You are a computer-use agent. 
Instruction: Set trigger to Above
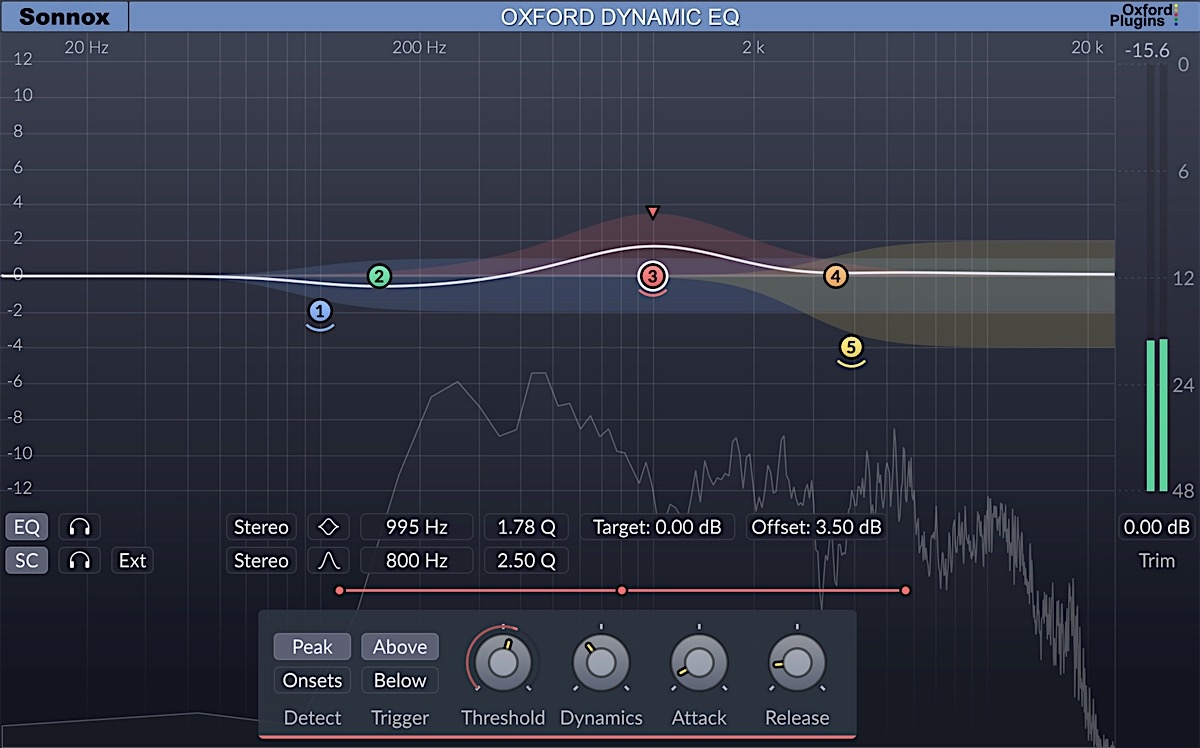point(400,647)
